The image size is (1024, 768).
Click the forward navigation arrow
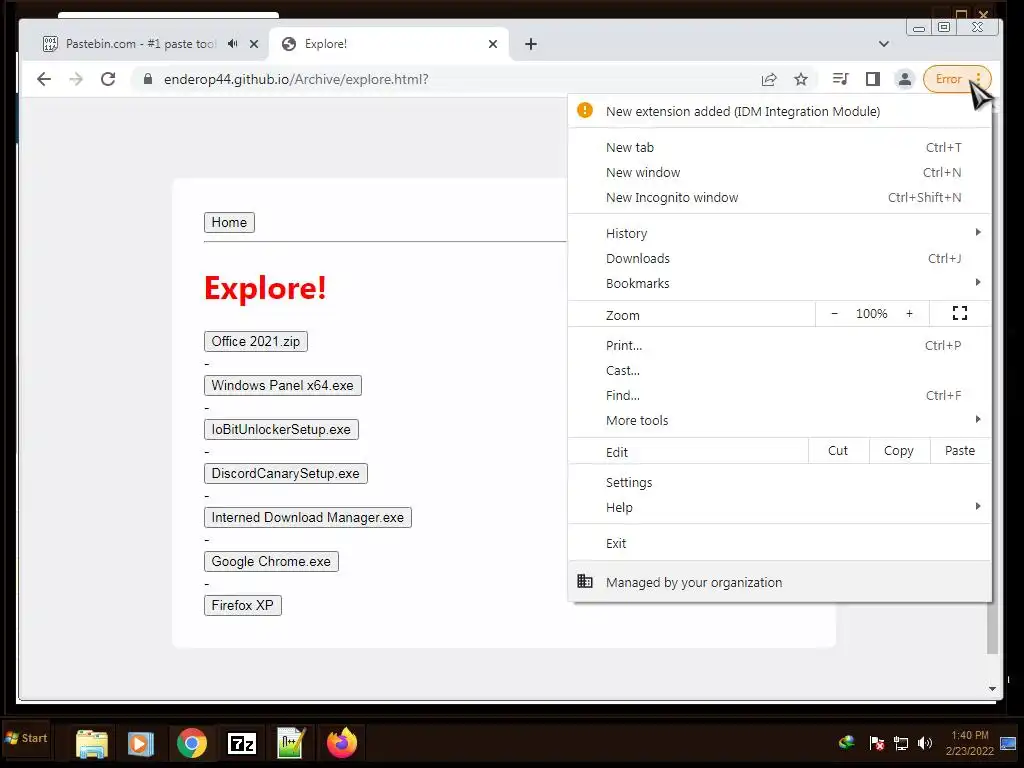[x=76, y=80]
